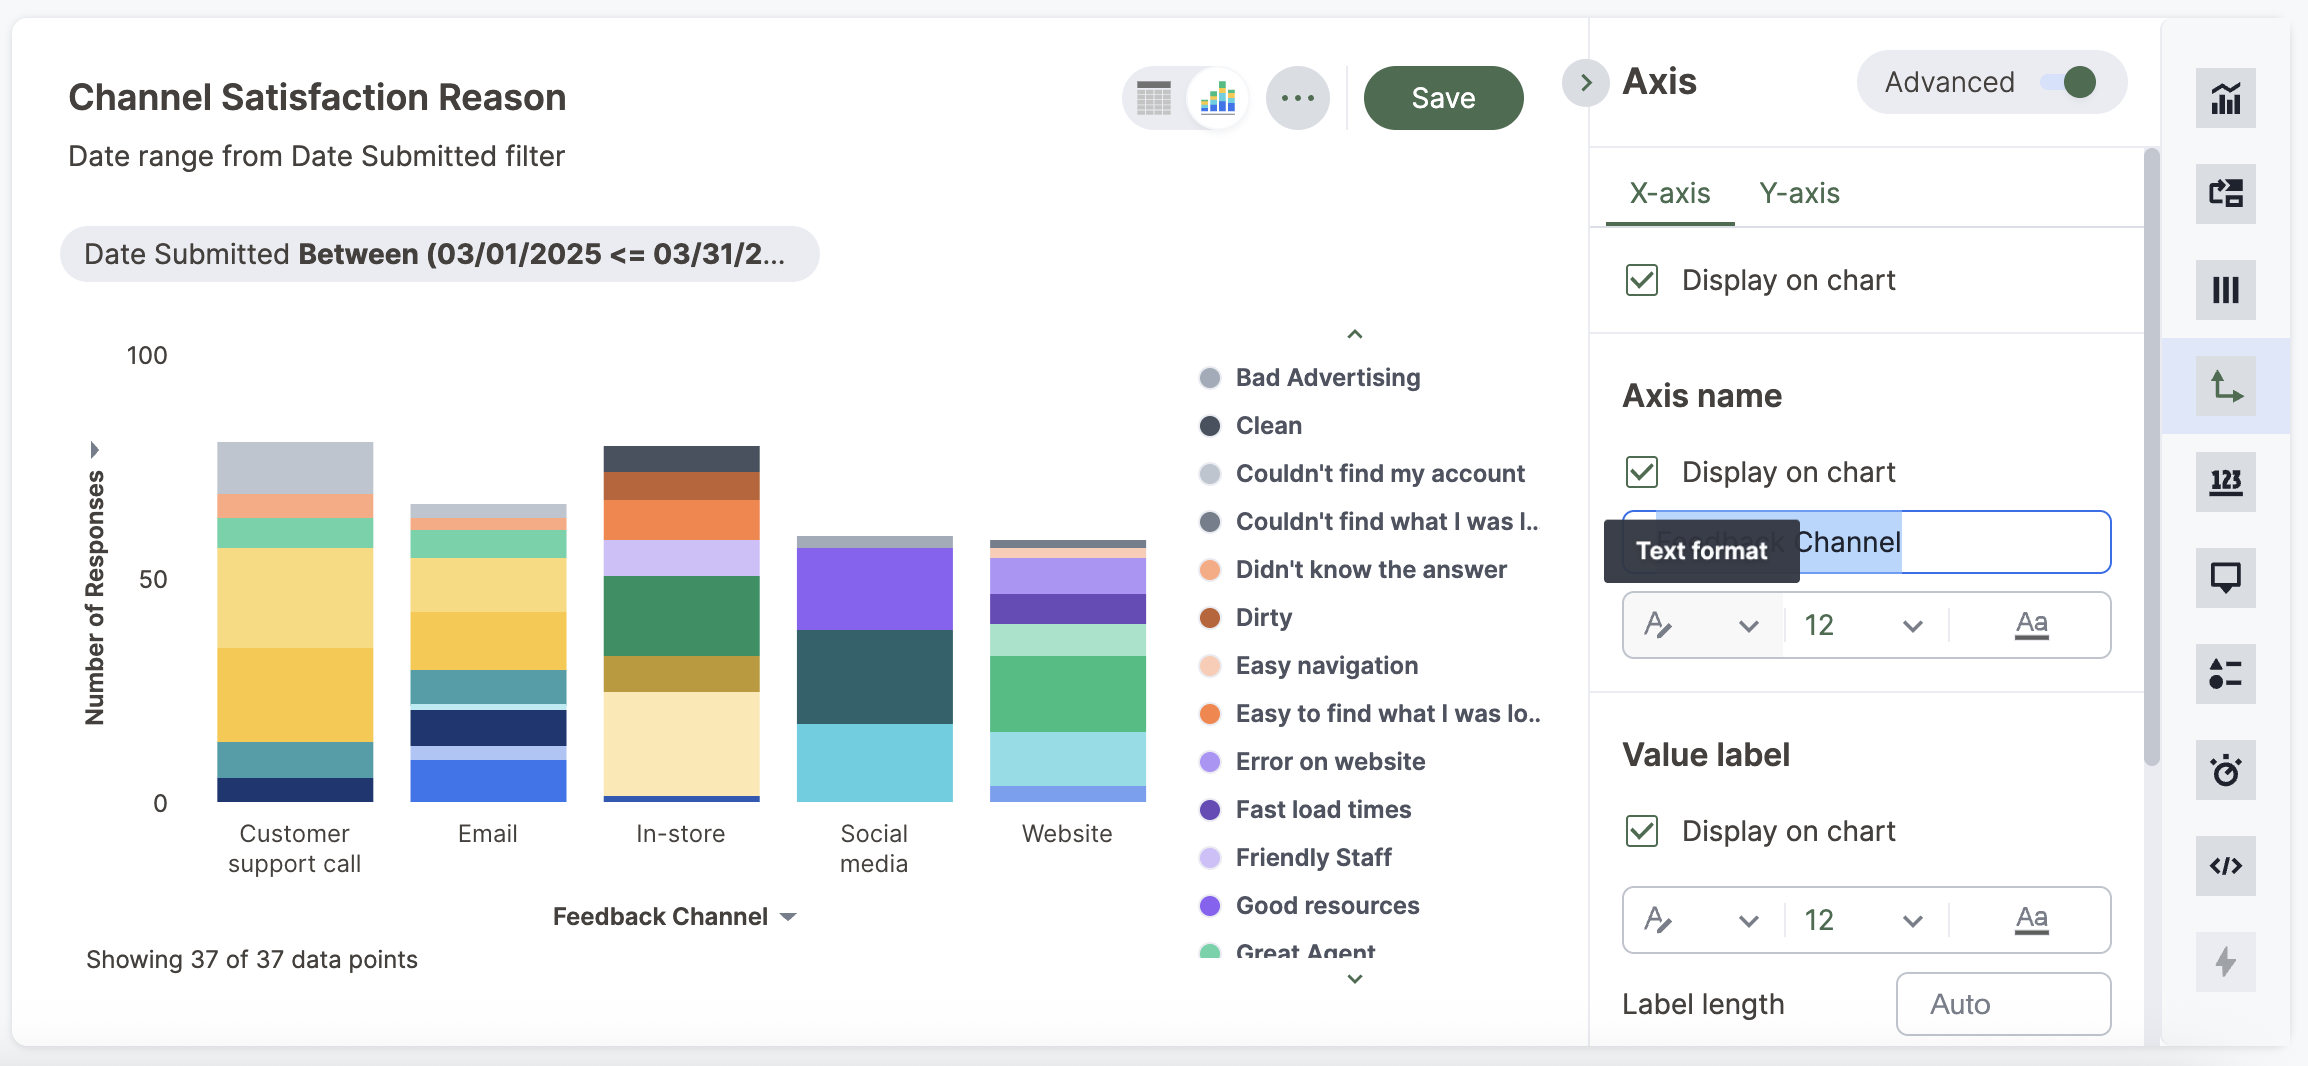The image size is (2308, 1066).
Task: Switch to table view icon
Action: pos(1154,98)
